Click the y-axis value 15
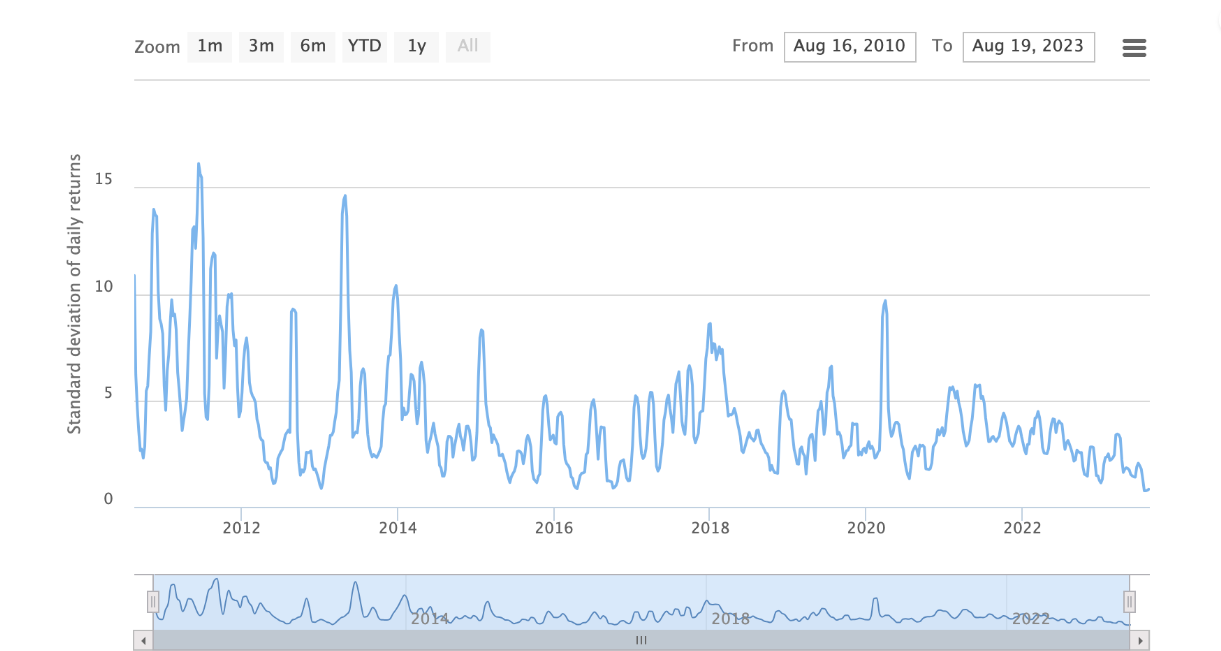This screenshot has height=651, width=1221. [104, 181]
